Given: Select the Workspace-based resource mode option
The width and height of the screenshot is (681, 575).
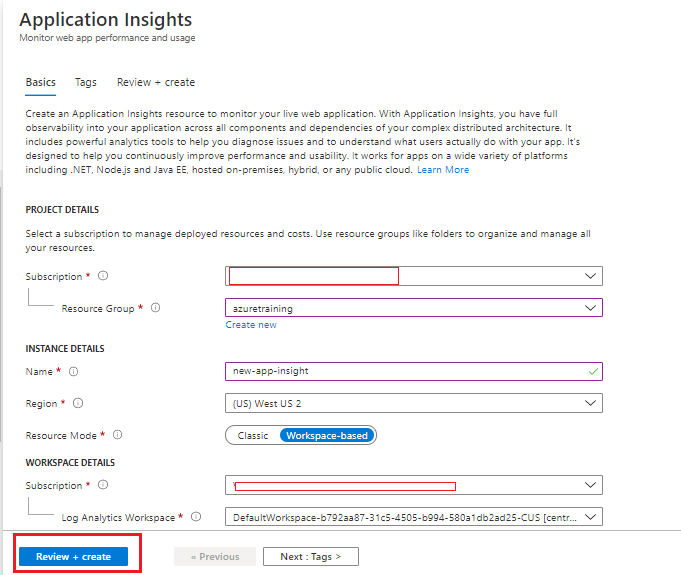Looking at the screenshot, I should [x=327, y=436].
